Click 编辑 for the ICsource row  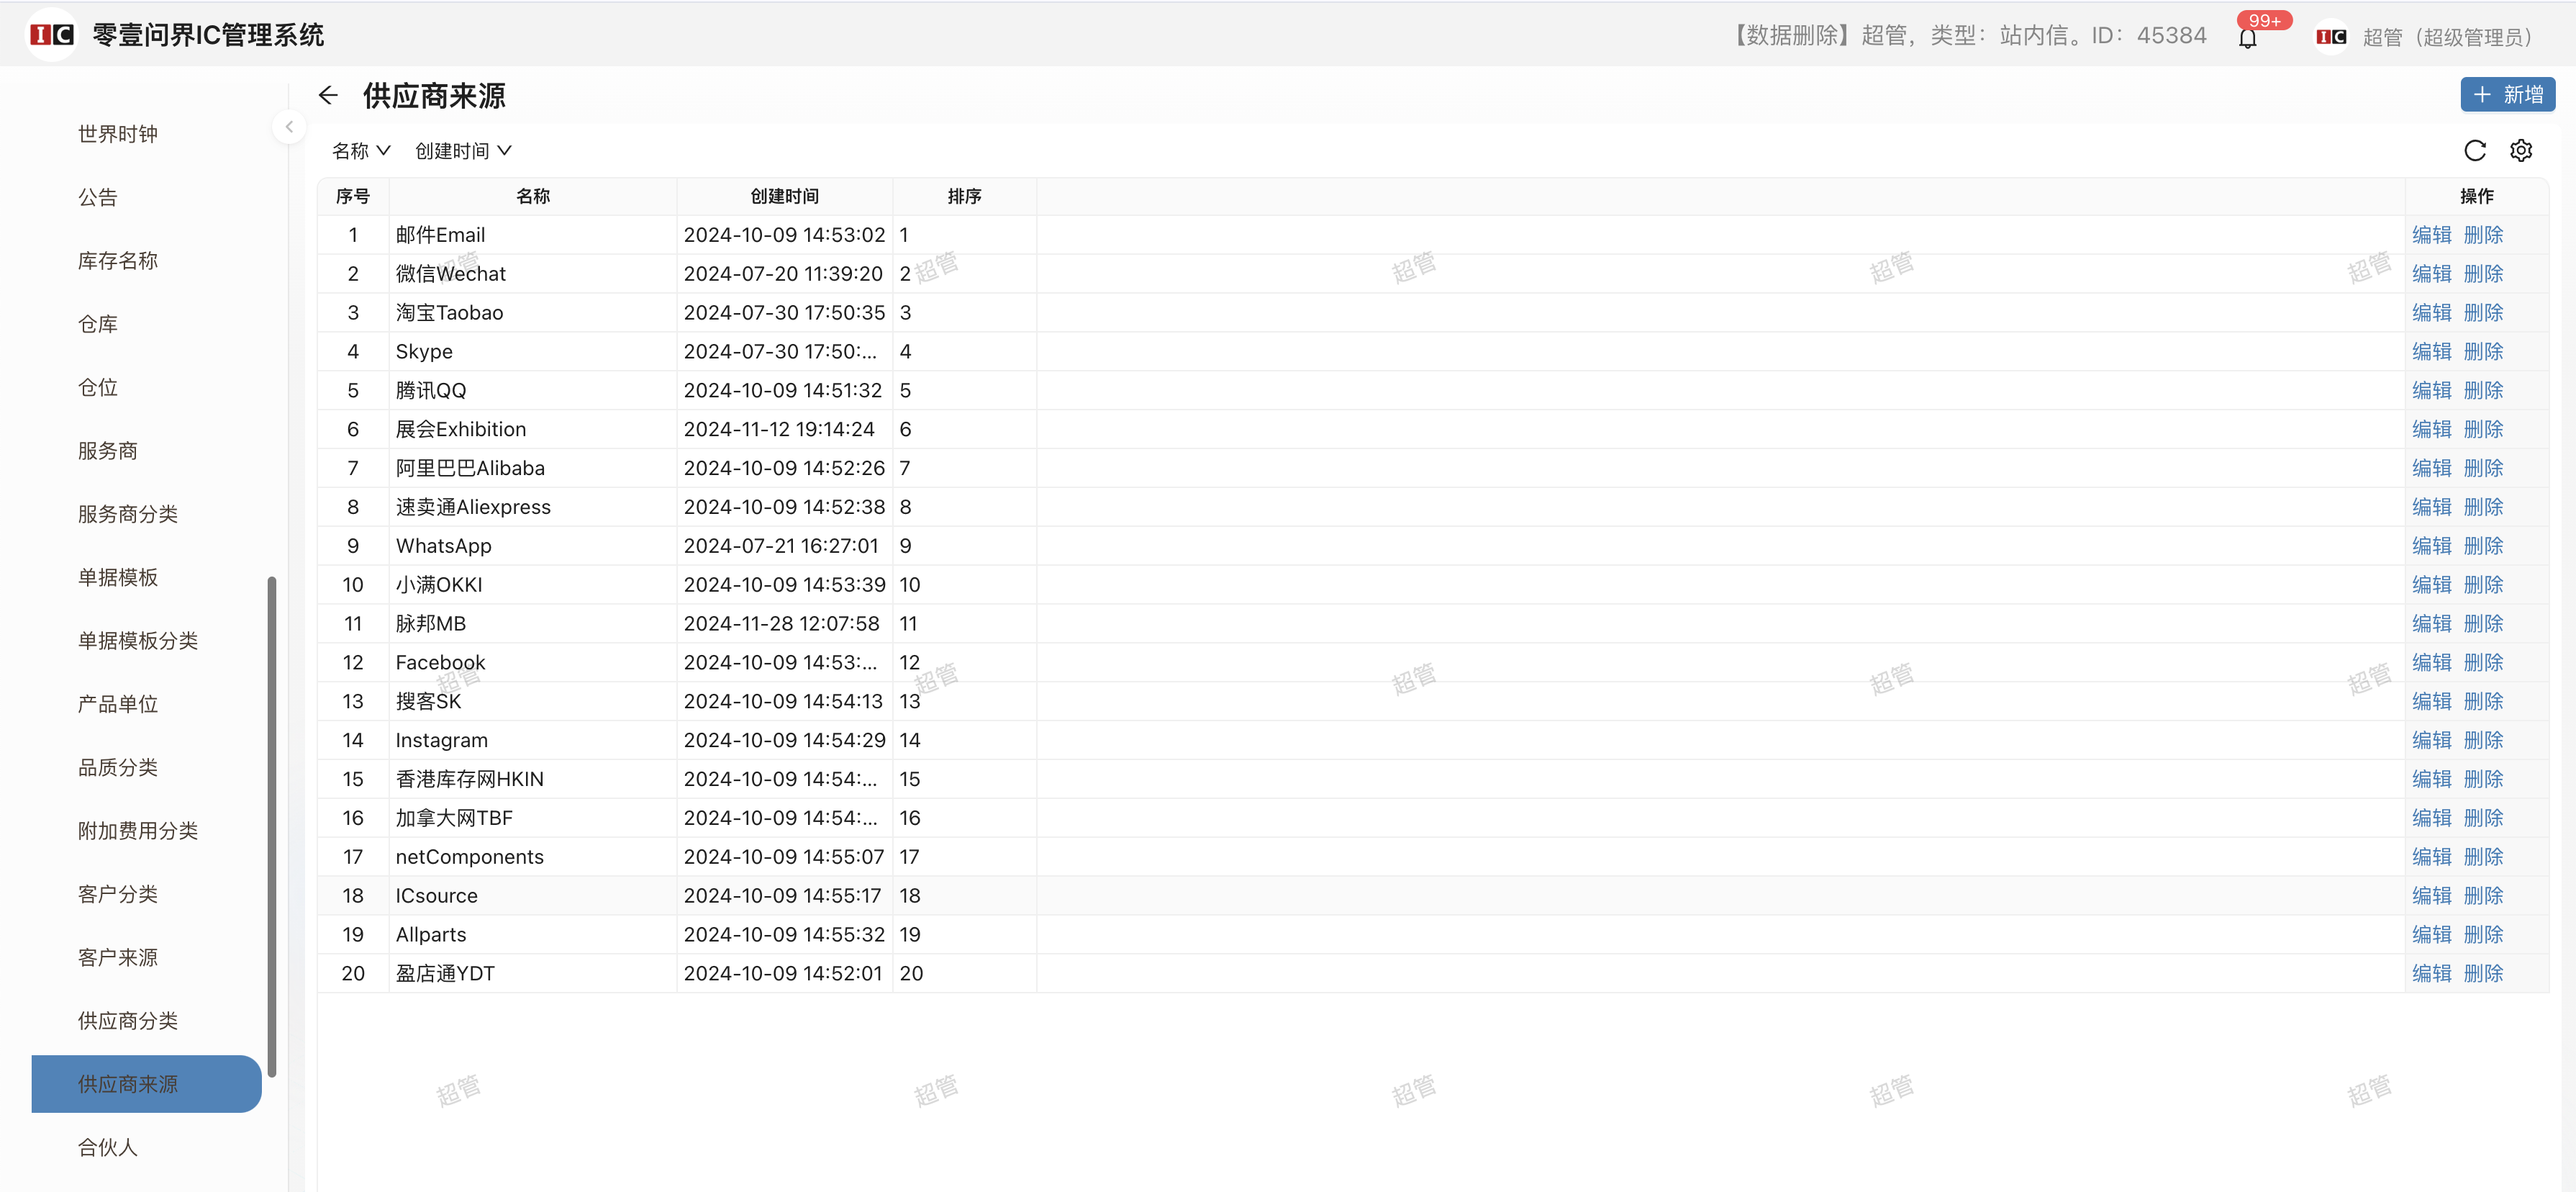pyautogui.click(x=2431, y=896)
